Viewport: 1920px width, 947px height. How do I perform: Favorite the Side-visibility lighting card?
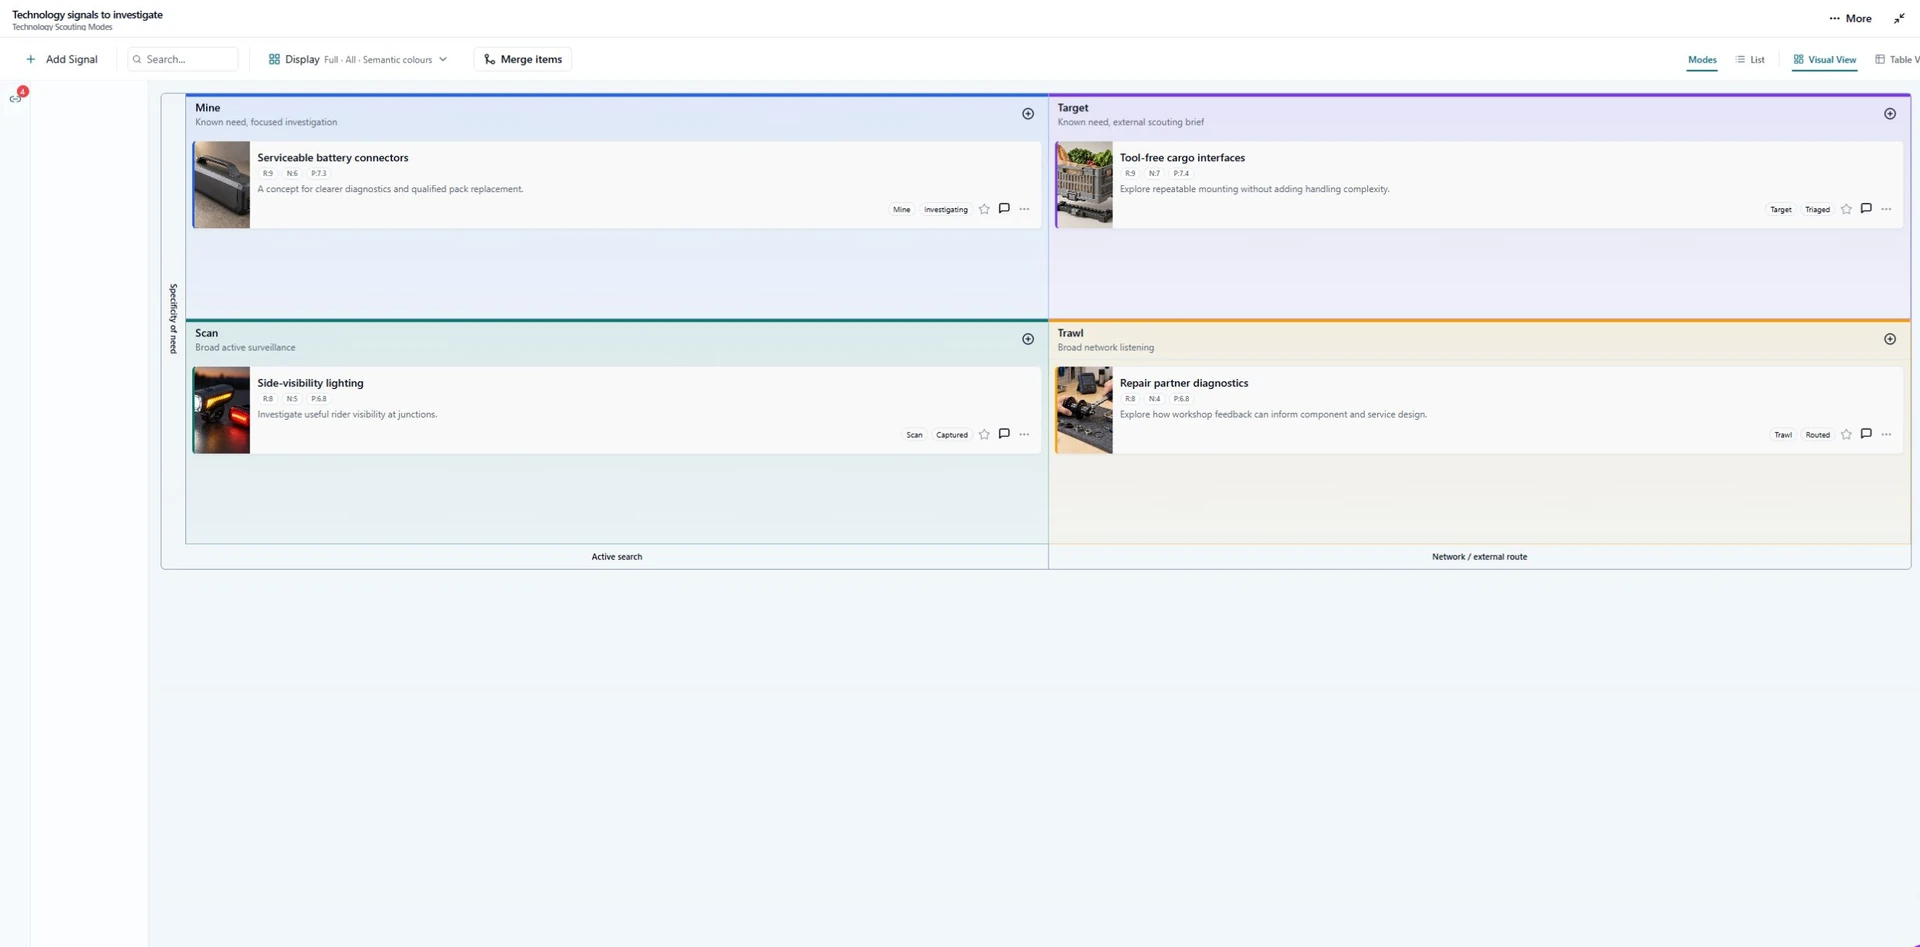click(x=984, y=434)
